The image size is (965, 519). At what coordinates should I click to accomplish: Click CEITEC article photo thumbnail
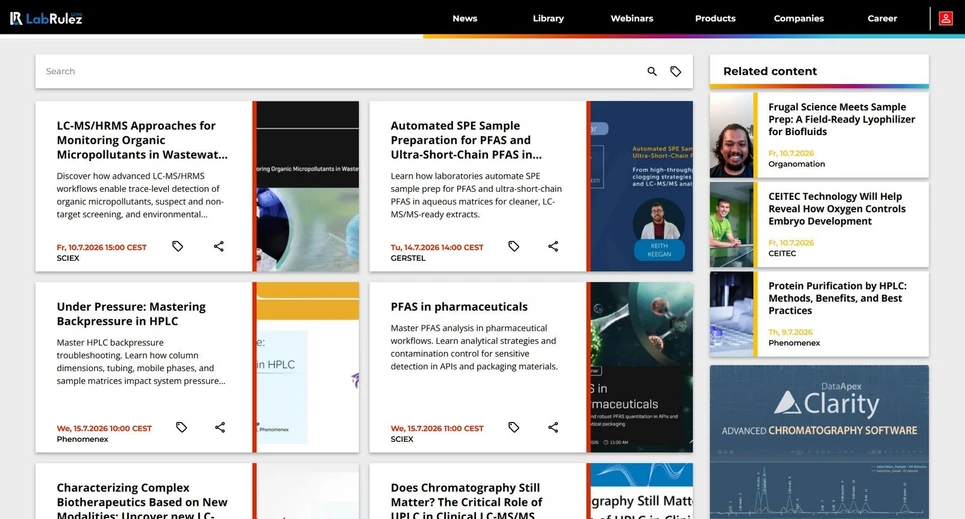(x=731, y=224)
